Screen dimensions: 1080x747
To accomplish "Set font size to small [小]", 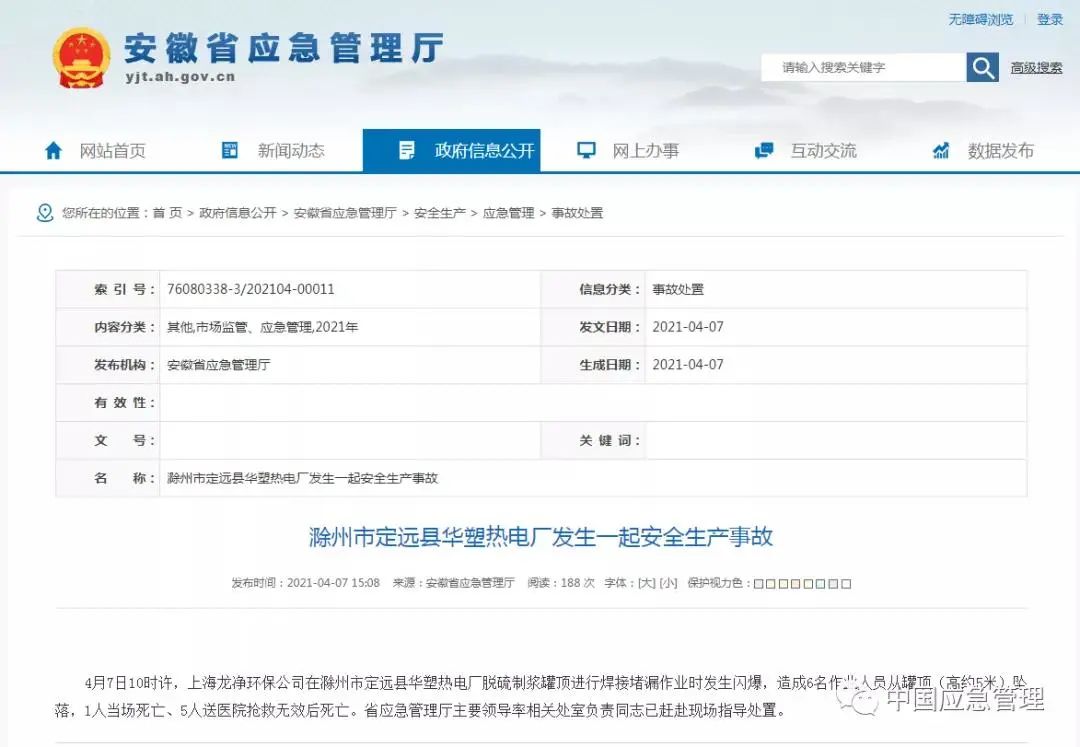I will (x=668, y=583).
